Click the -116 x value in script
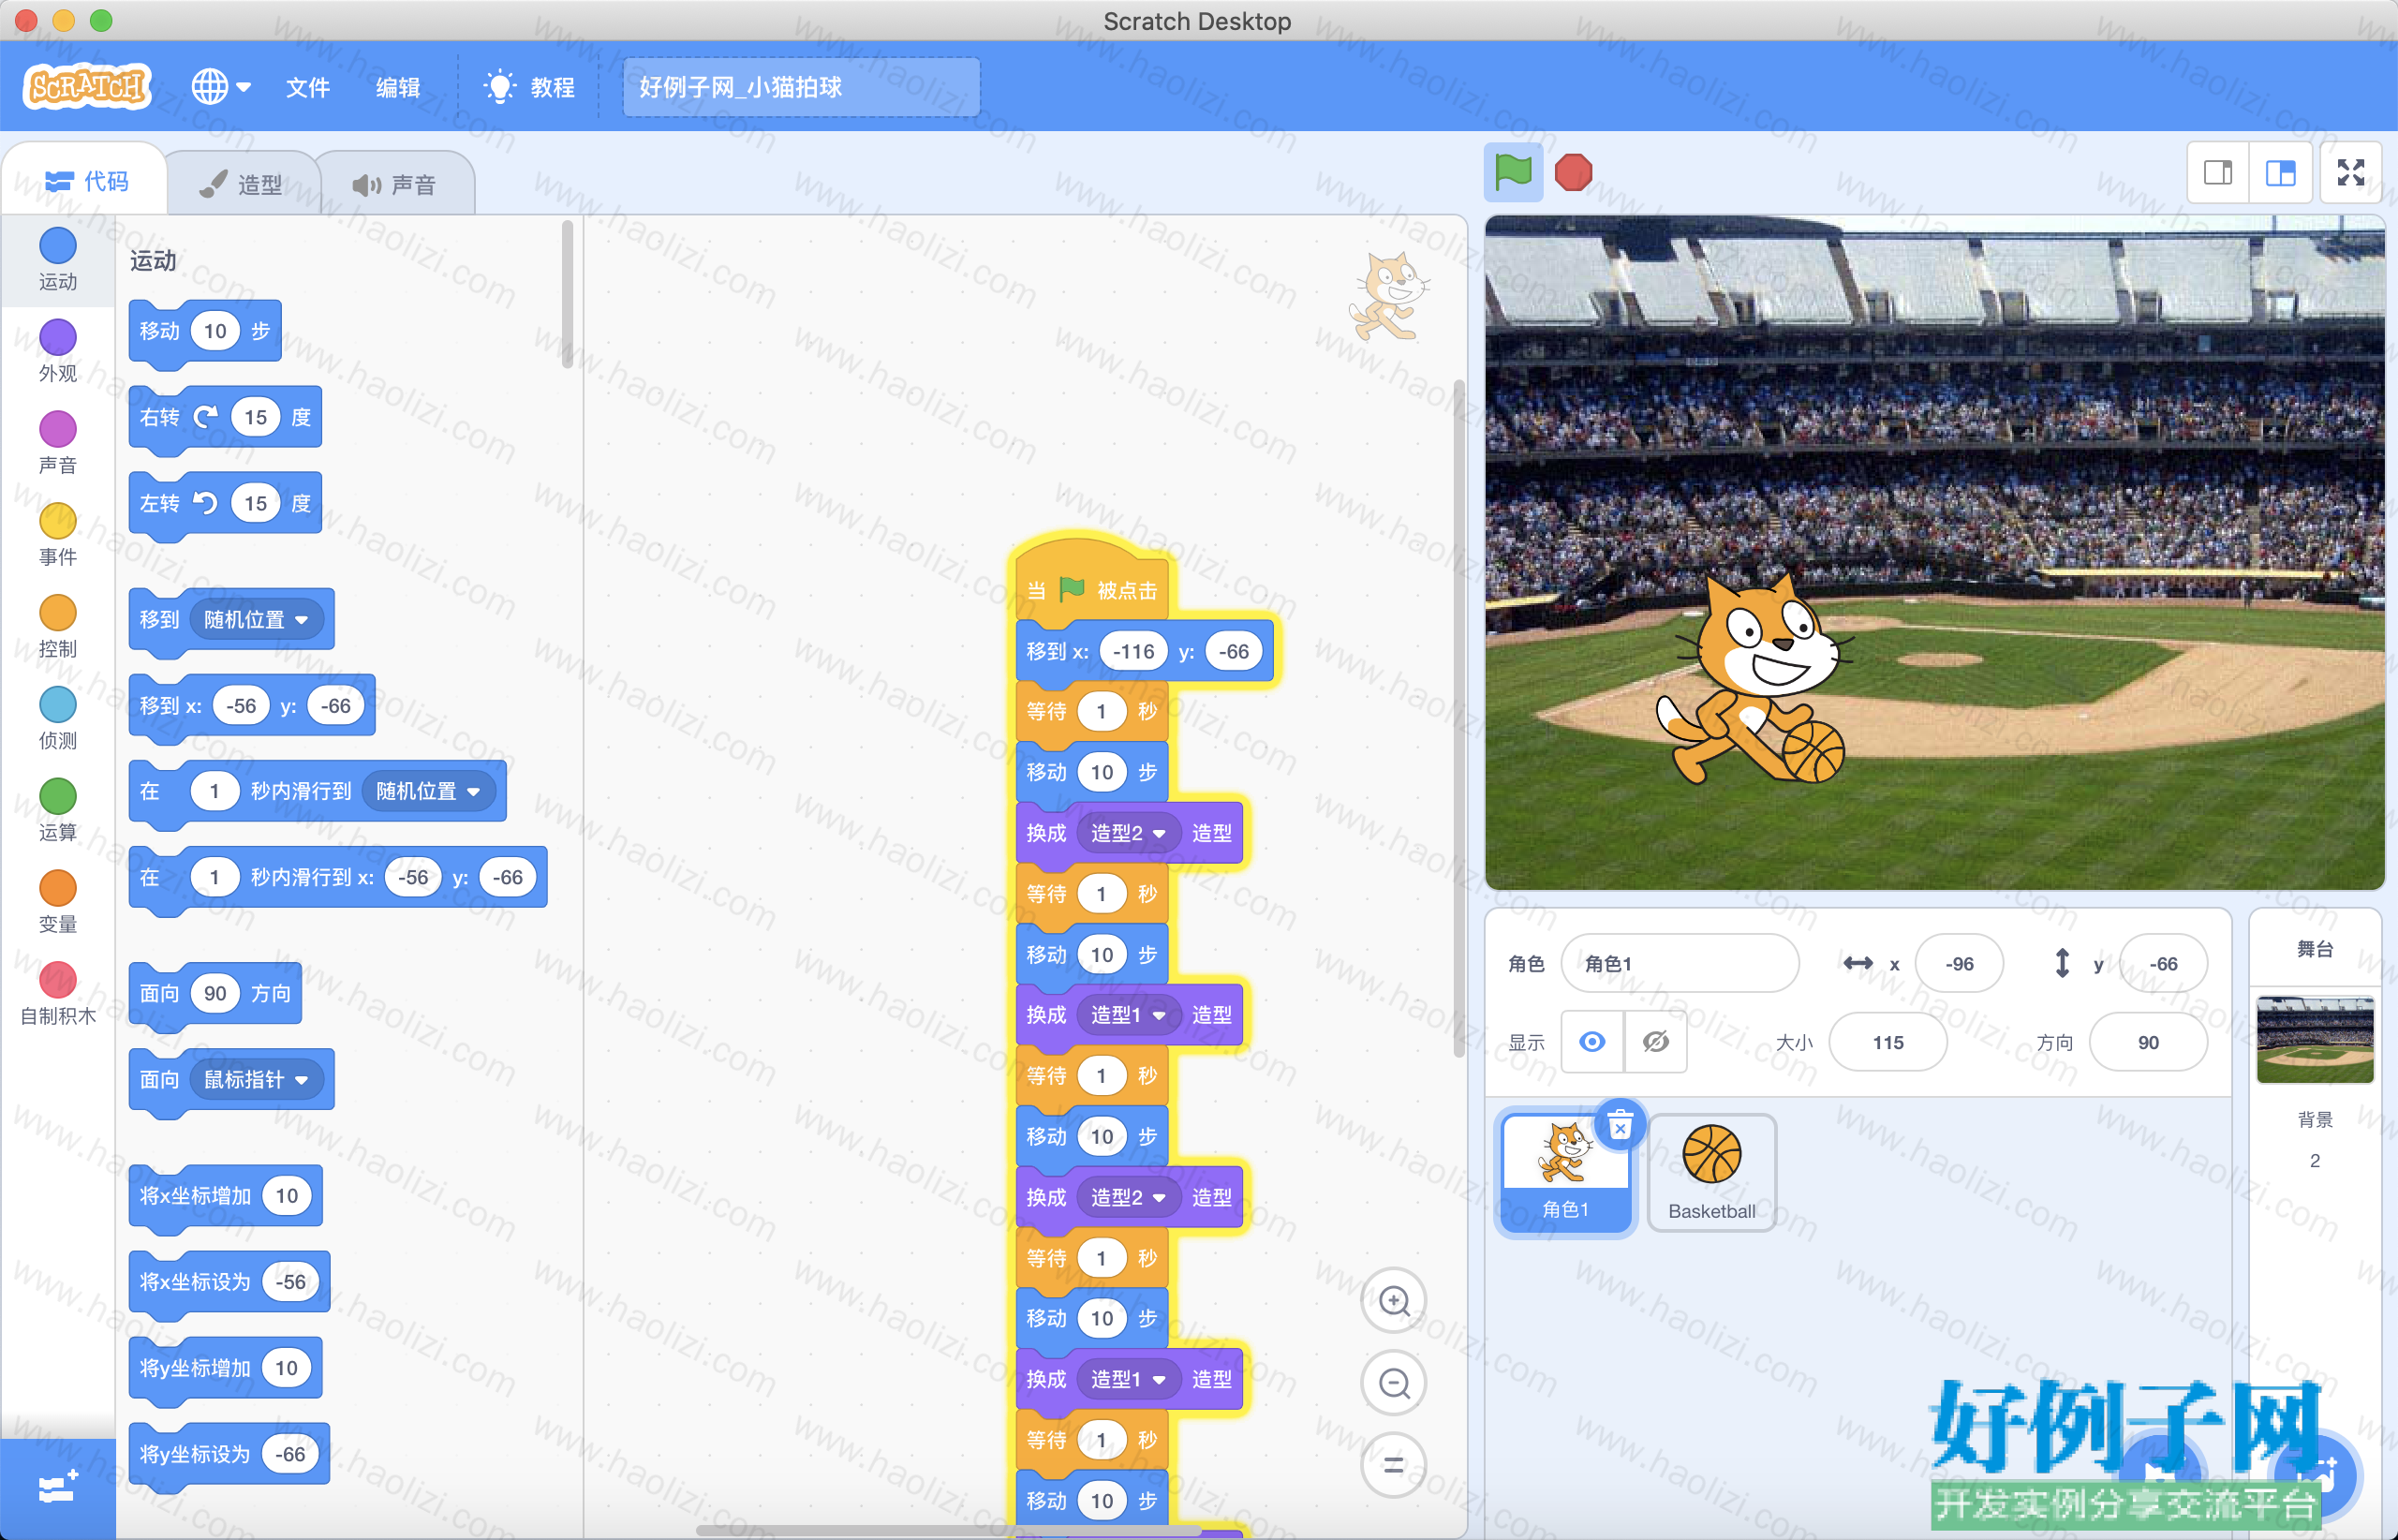 [x=1134, y=652]
